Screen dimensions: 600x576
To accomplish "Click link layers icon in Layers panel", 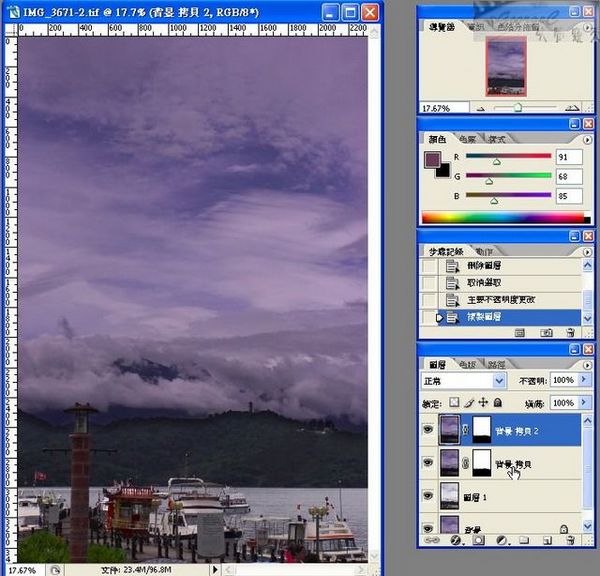I will point(432,540).
